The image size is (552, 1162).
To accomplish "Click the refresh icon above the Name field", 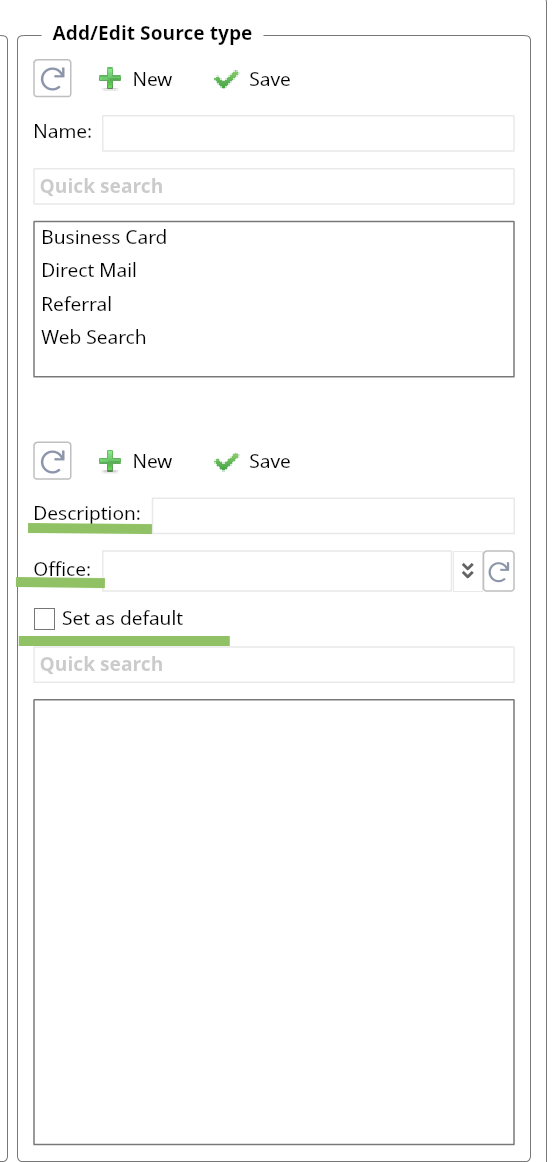I will tap(53, 79).
